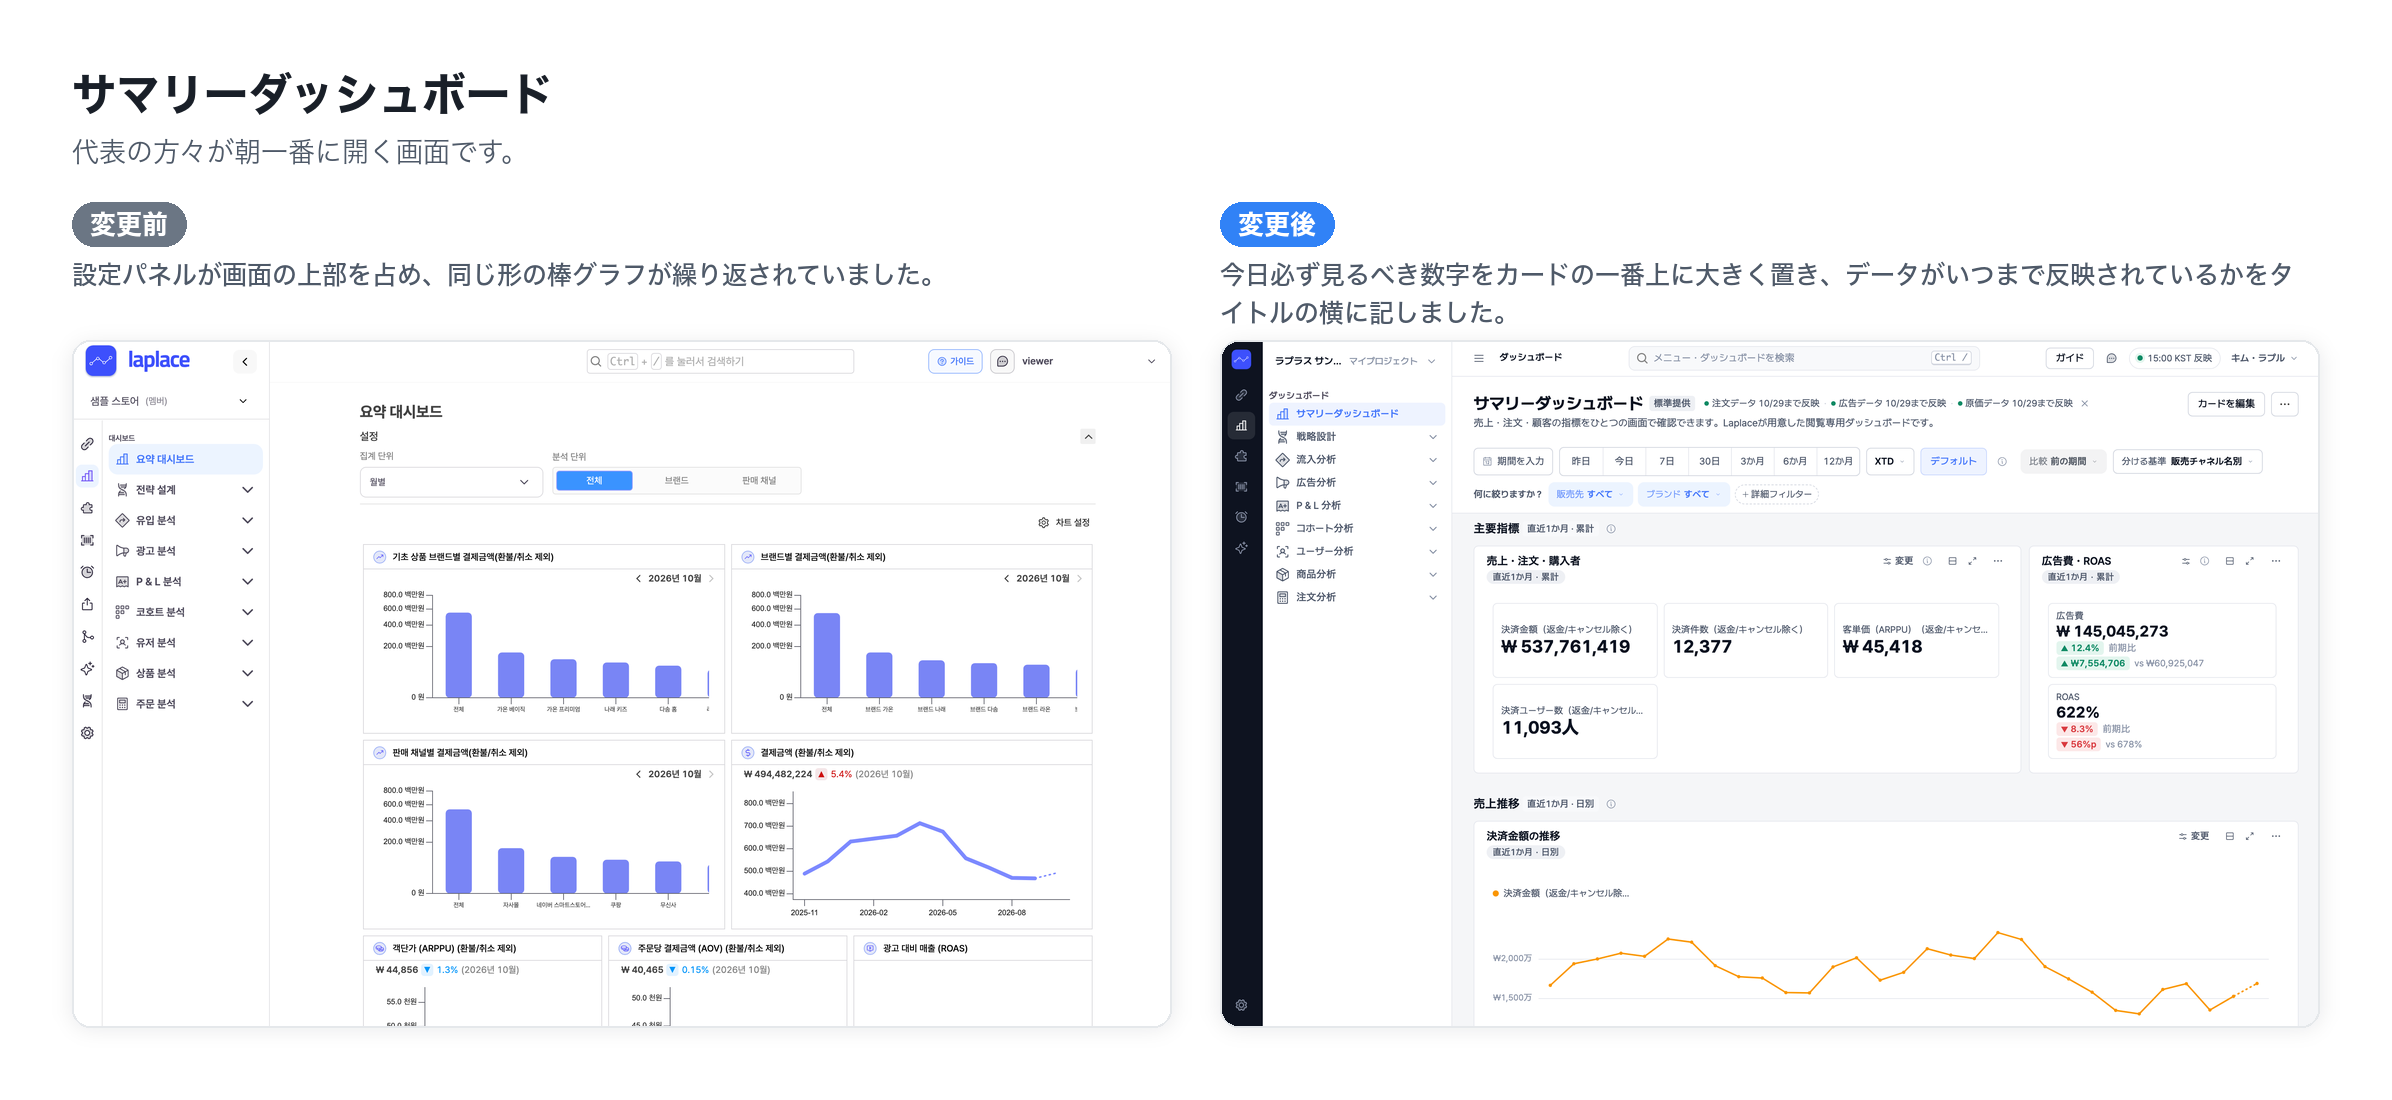Click the デフォルト button

(x=1953, y=461)
